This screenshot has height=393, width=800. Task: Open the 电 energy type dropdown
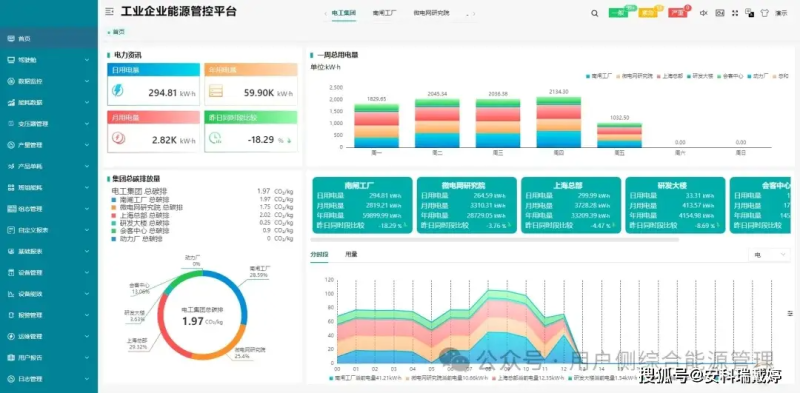click(x=769, y=255)
